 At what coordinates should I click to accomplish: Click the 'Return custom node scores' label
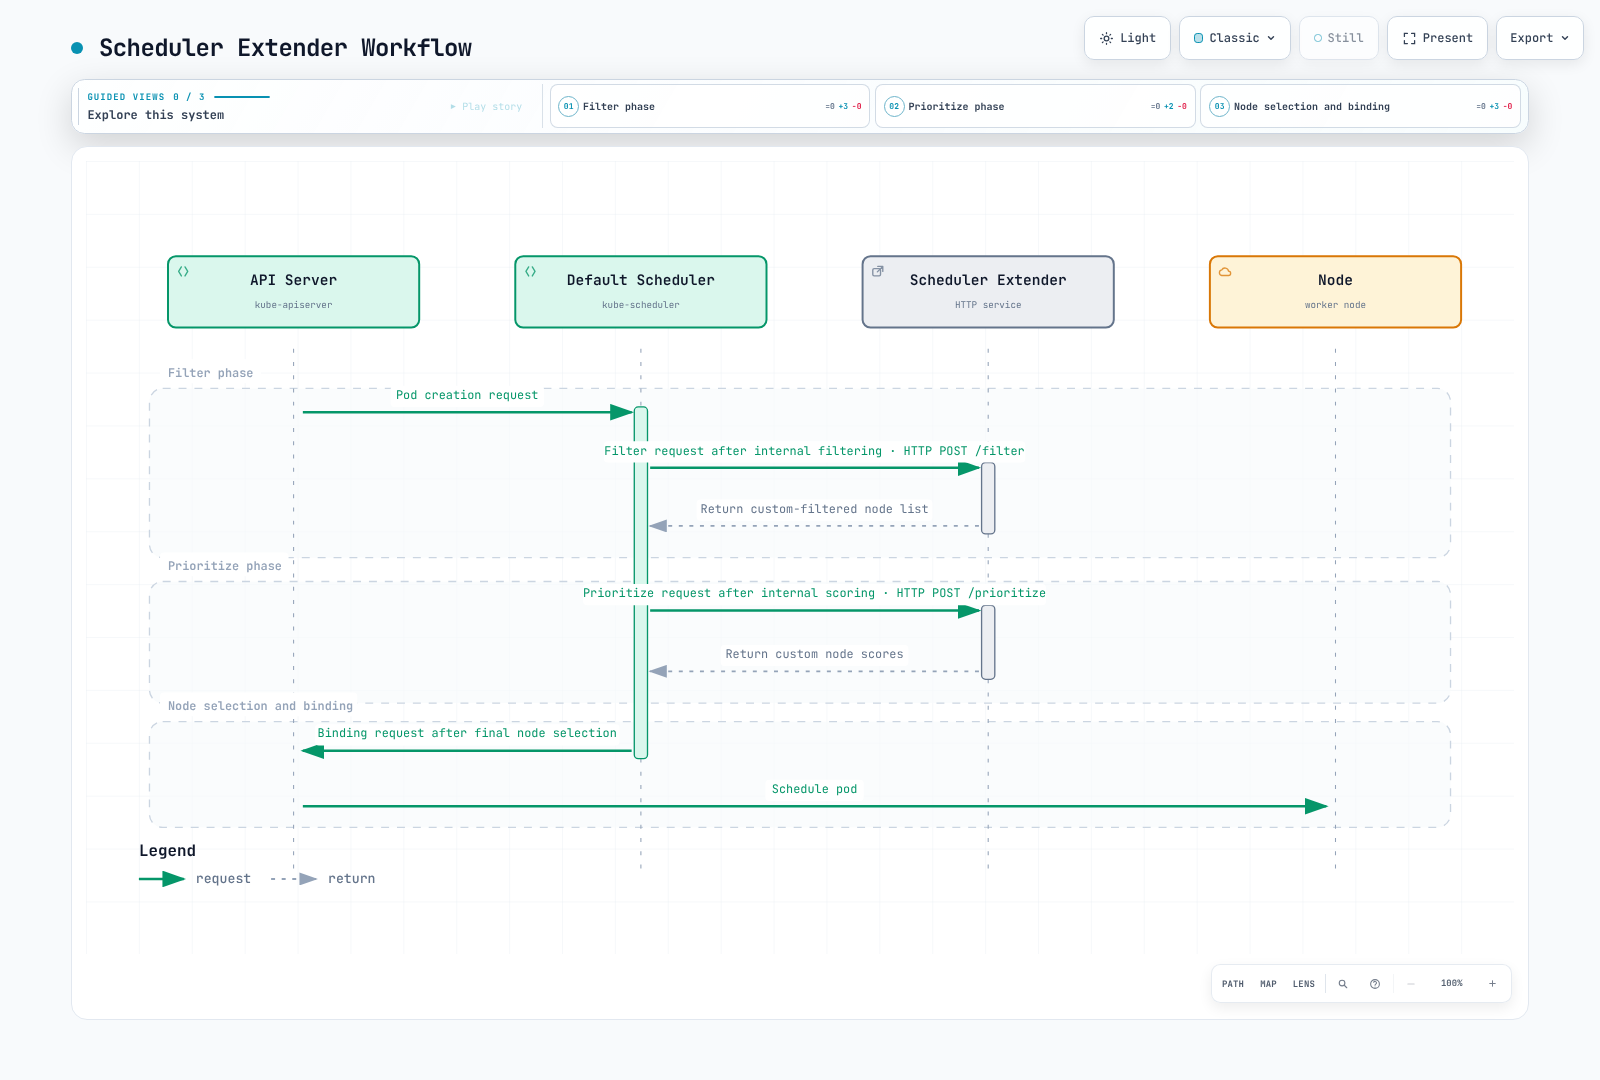click(x=814, y=654)
